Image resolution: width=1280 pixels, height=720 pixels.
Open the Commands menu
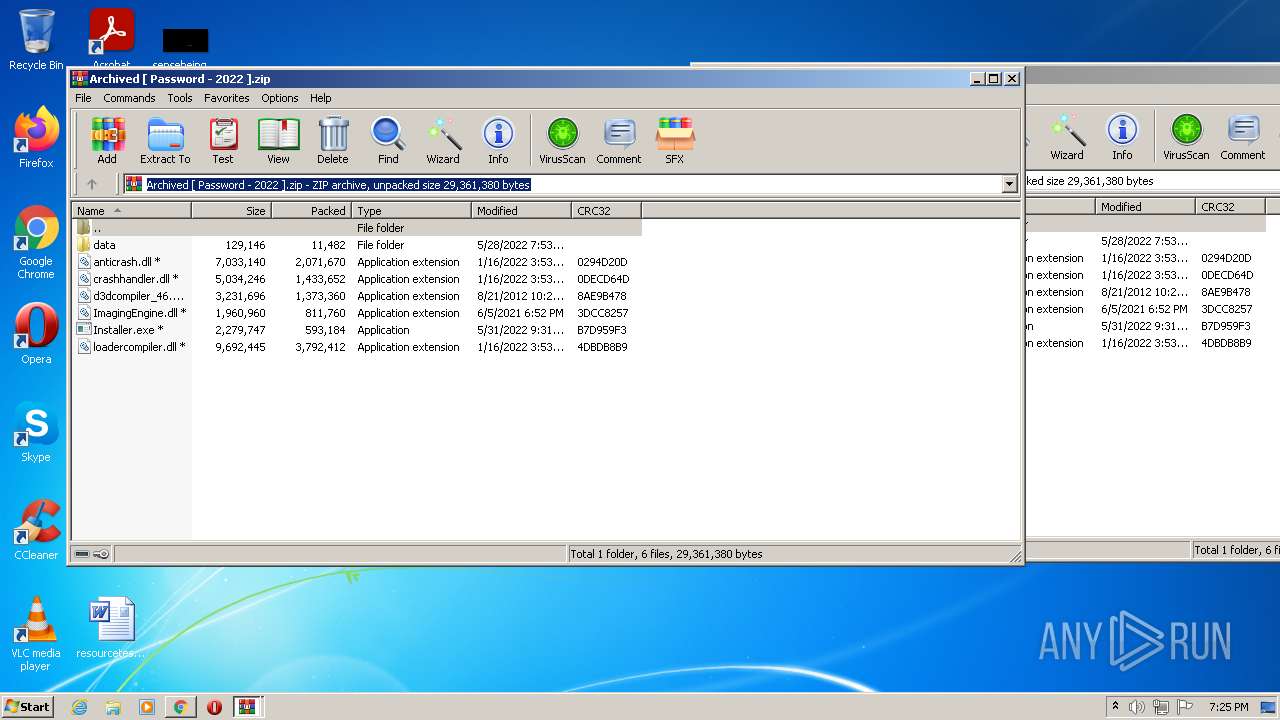(x=129, y=98)
